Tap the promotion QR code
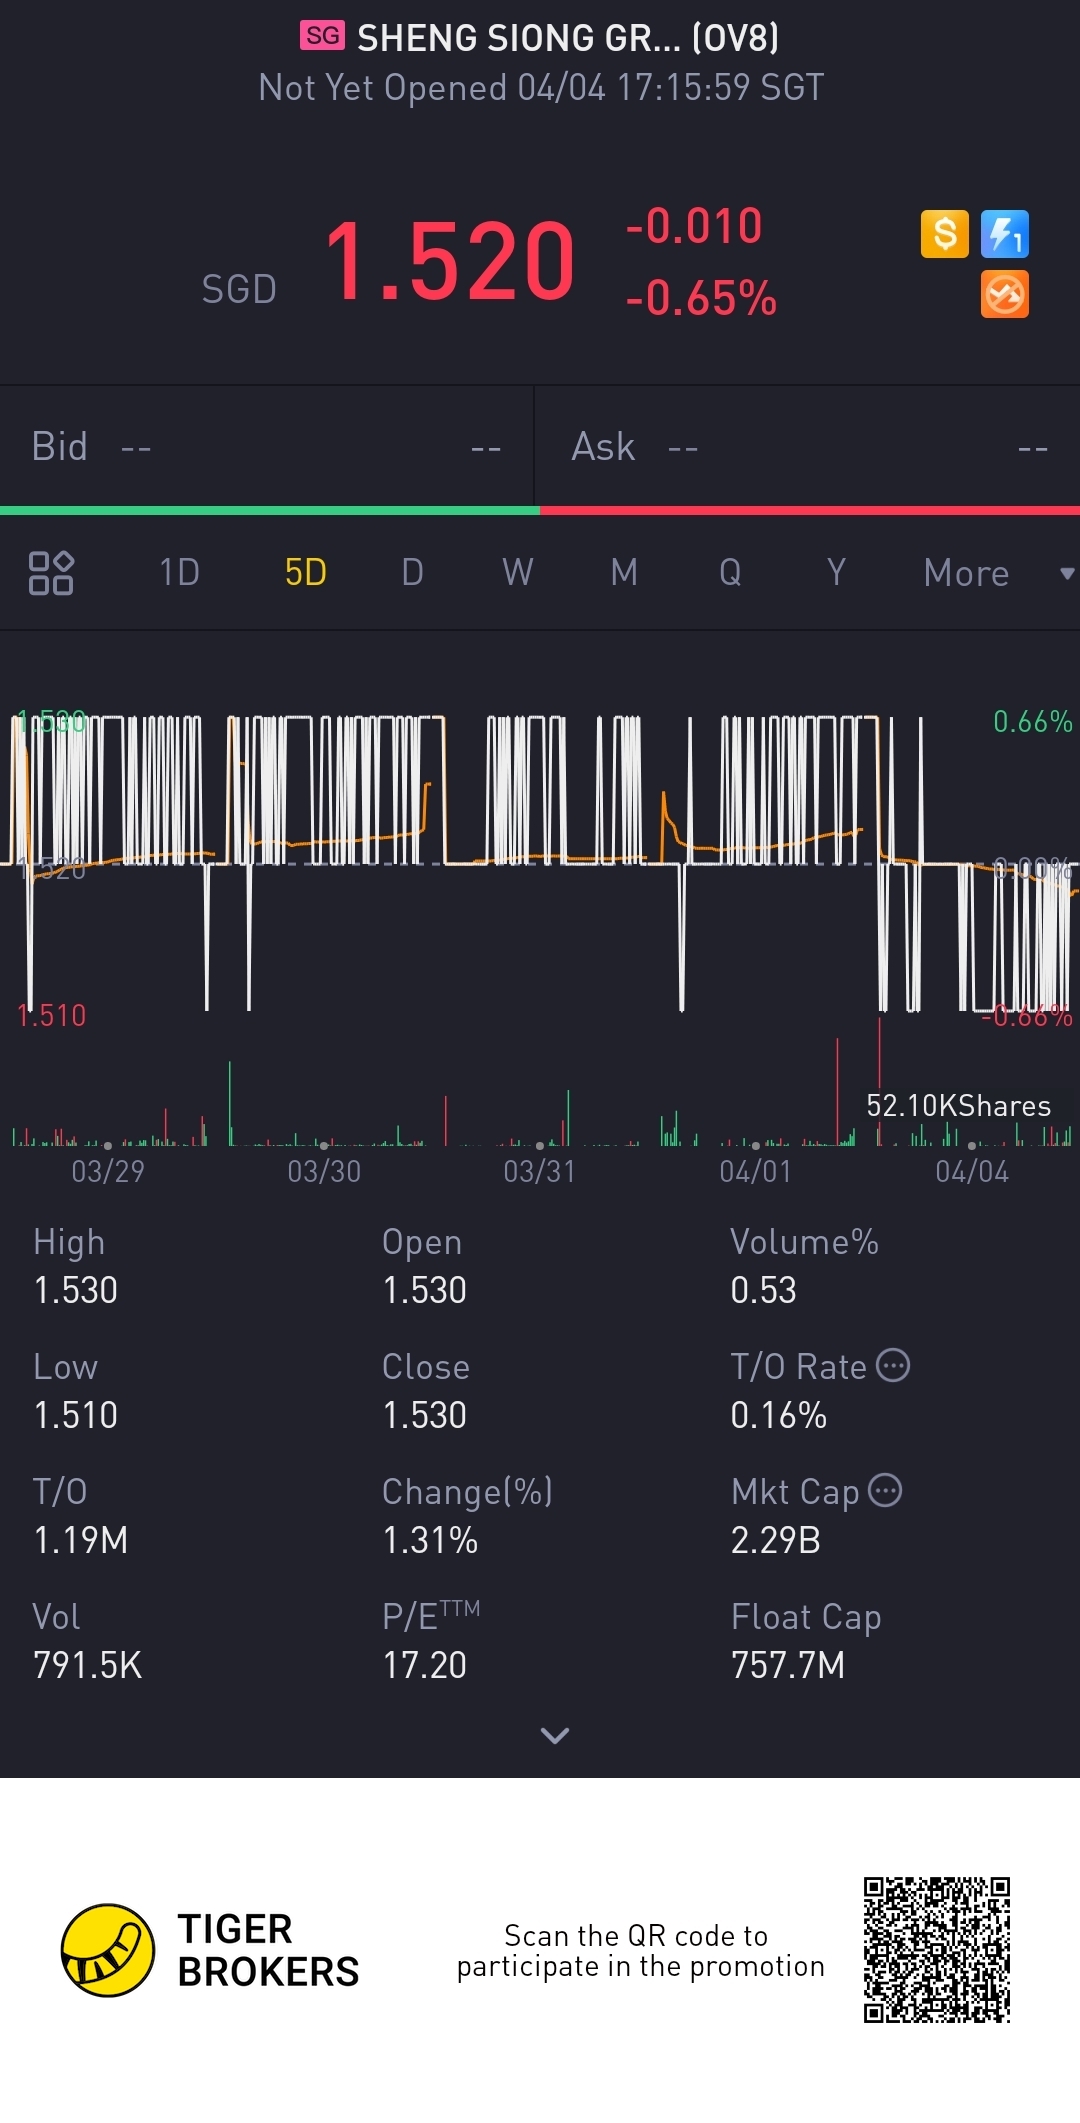This screenshot has width=1080, height=2123. [x=937, y=1950]
